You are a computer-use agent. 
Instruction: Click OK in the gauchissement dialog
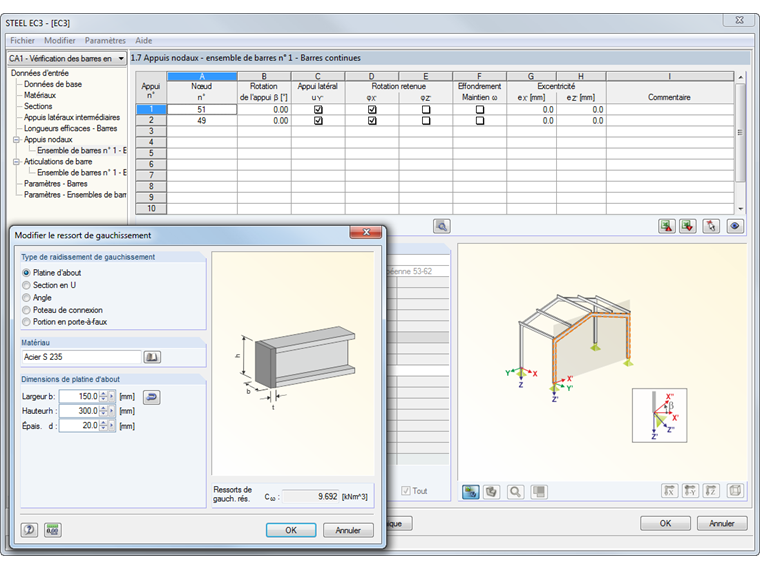pos(291,530)
